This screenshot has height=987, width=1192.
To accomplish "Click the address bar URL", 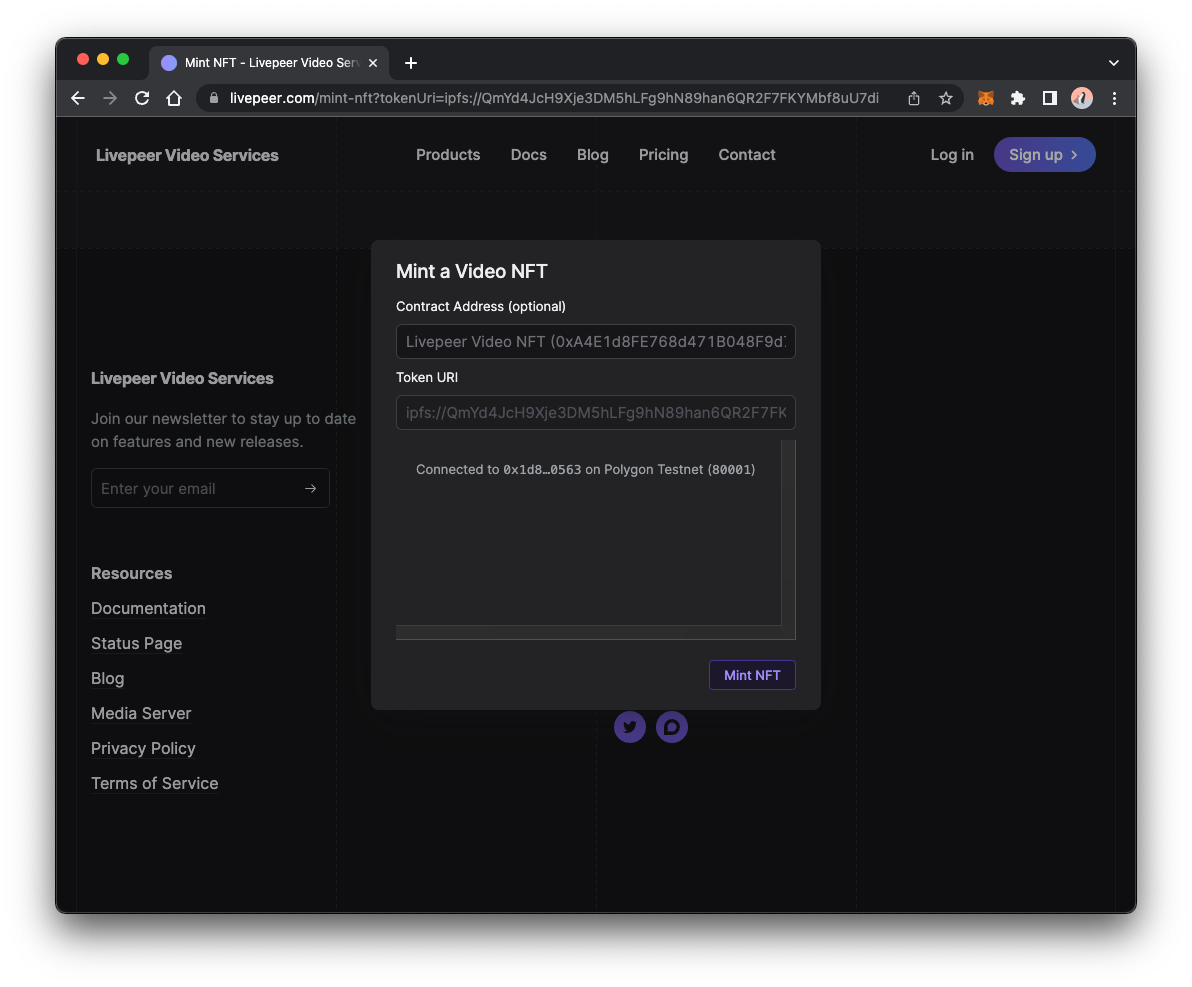I will point(554,98).
